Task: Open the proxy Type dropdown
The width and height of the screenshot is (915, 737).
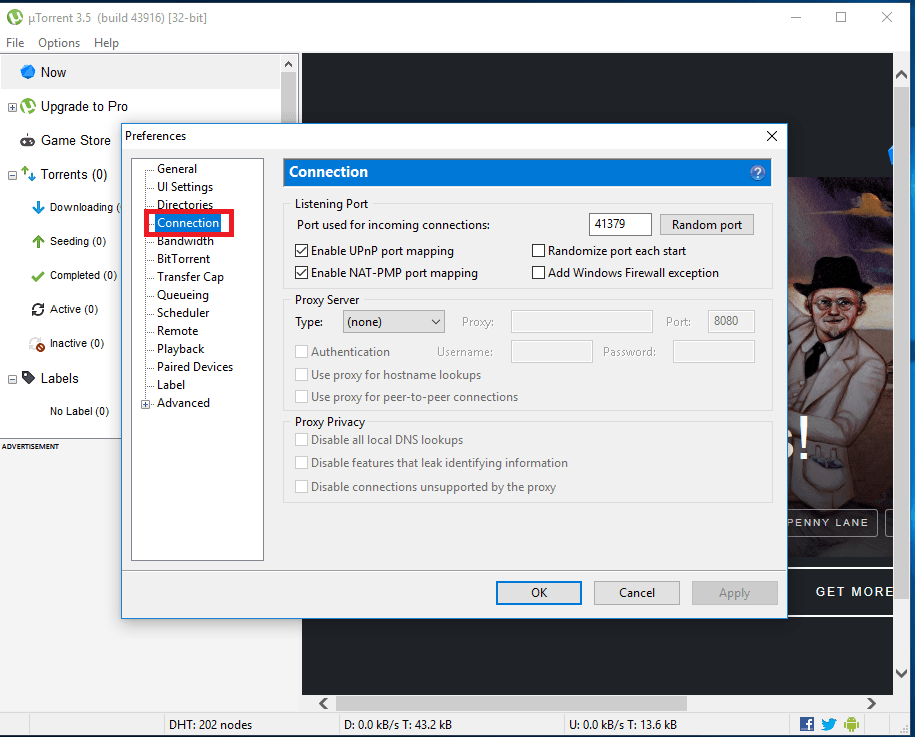Action: [x=394, y=322]
